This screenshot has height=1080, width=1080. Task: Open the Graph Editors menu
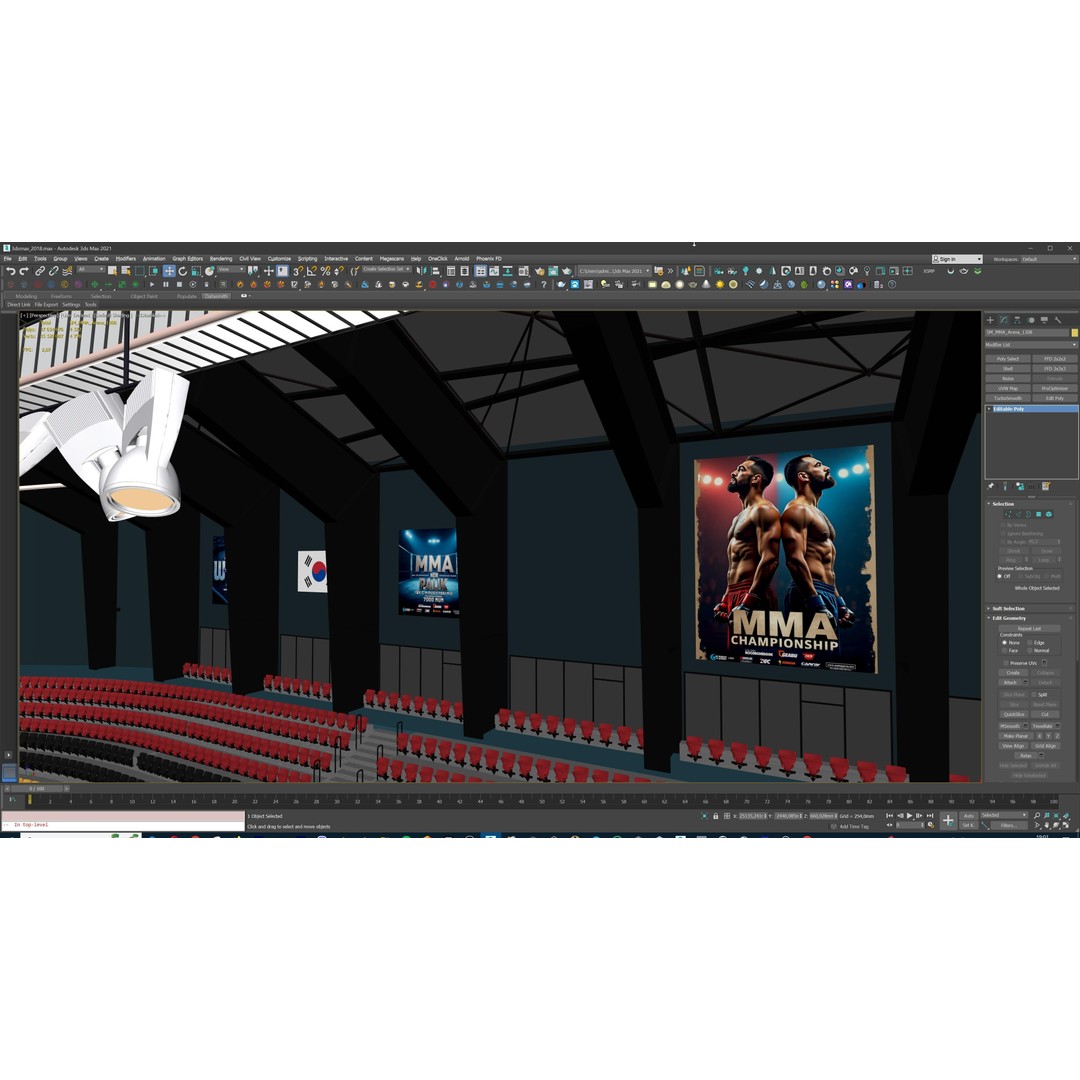[187, 259]
